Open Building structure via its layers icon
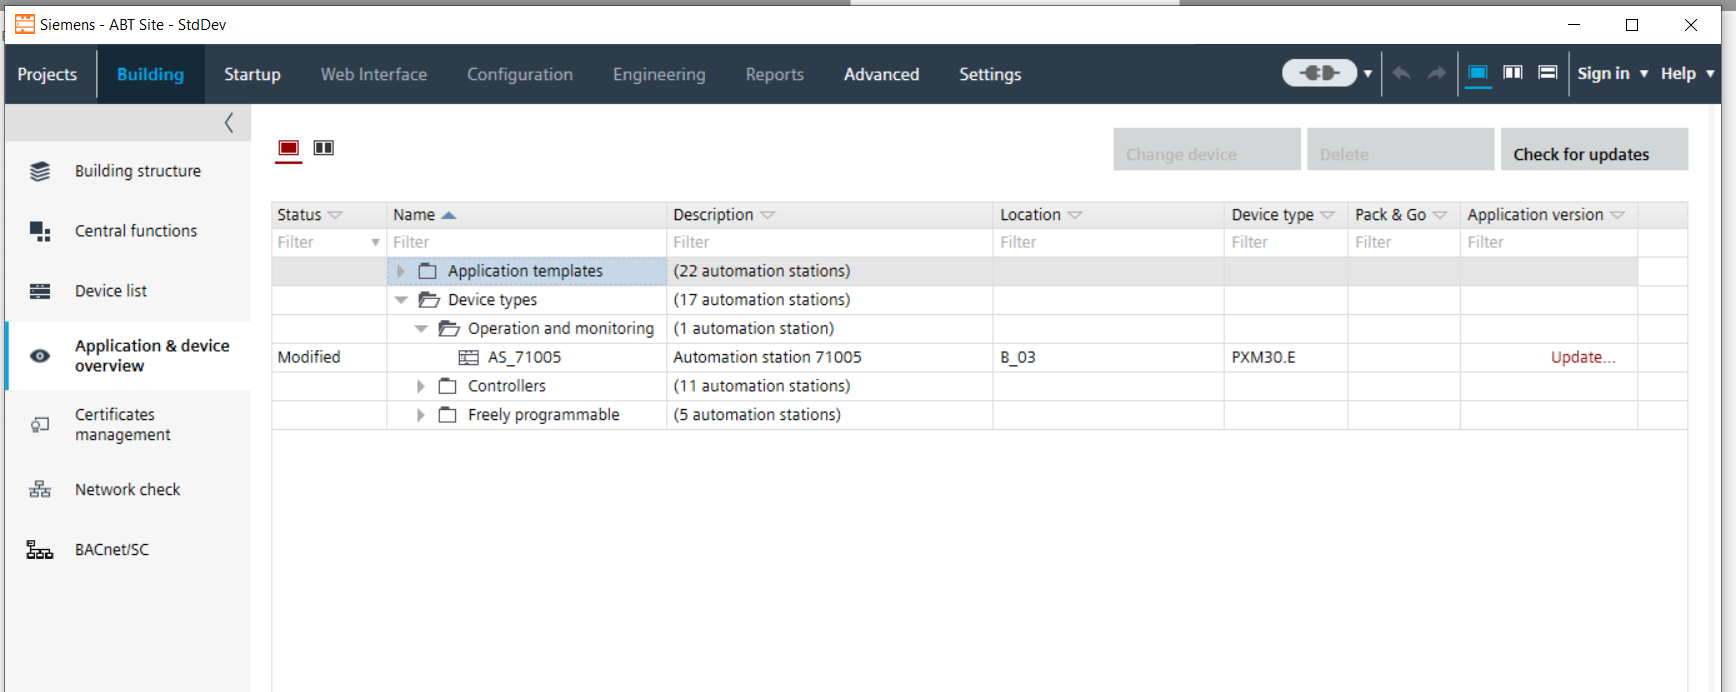Screen dimensions: 1736x692 (x=40, y=172)
